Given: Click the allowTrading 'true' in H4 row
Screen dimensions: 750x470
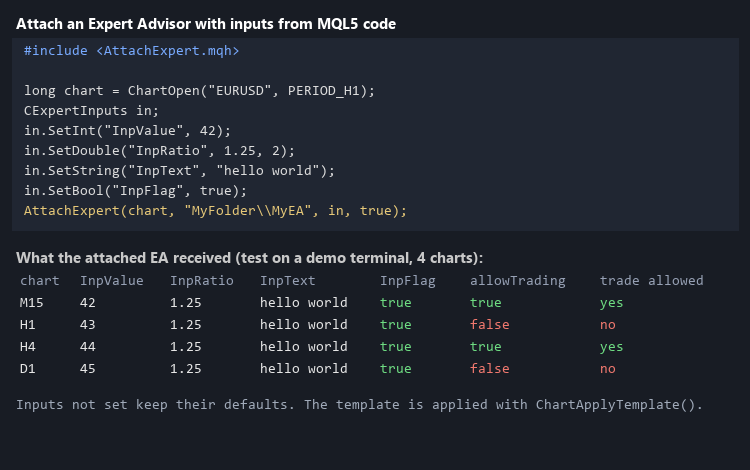Looking at the screenshot, I should point(485,347).
